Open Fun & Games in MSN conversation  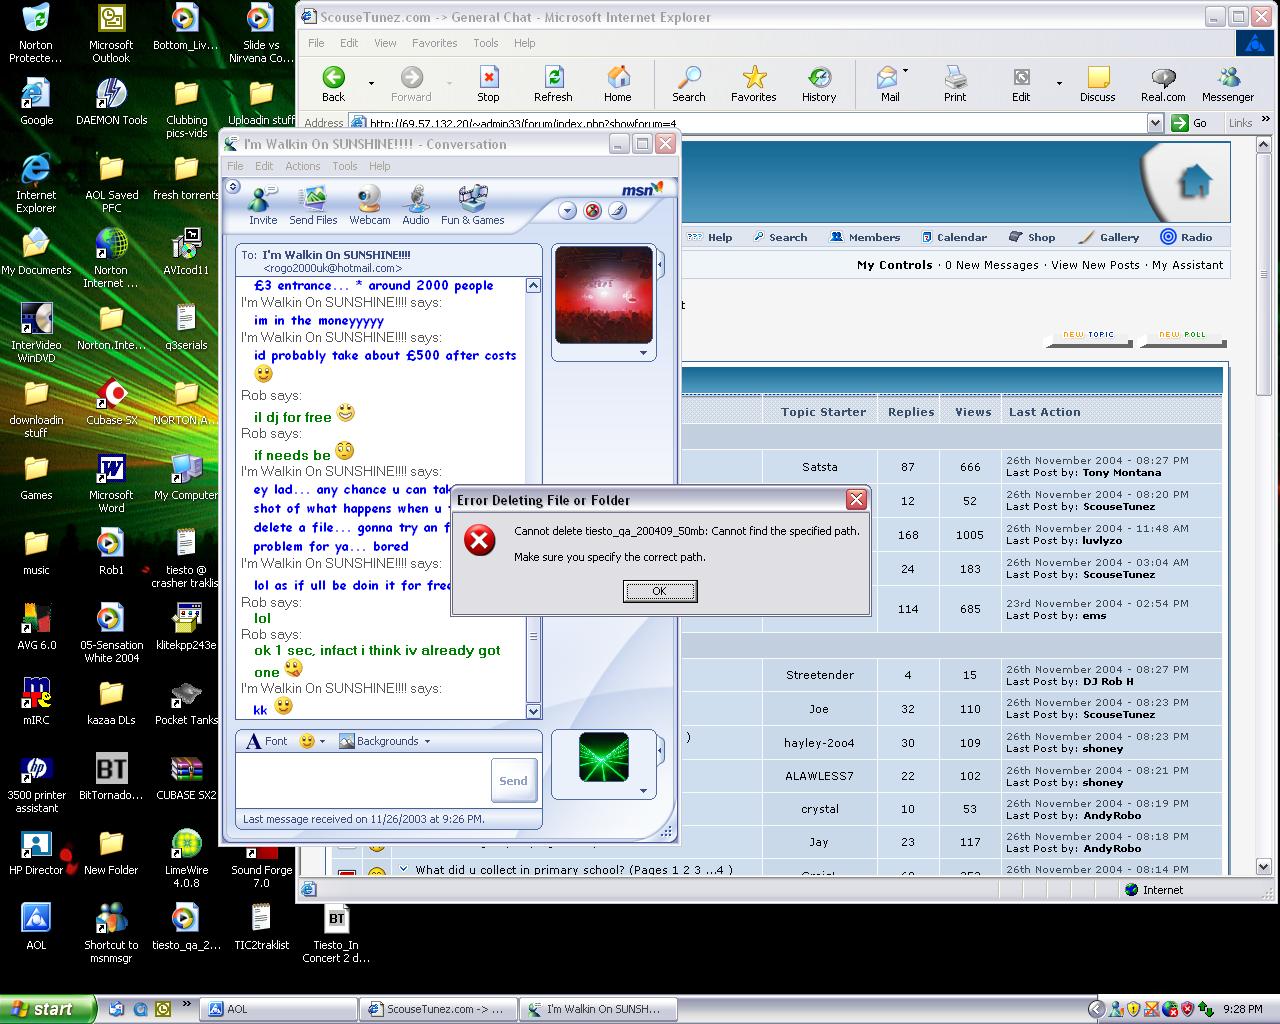(473, 206)
